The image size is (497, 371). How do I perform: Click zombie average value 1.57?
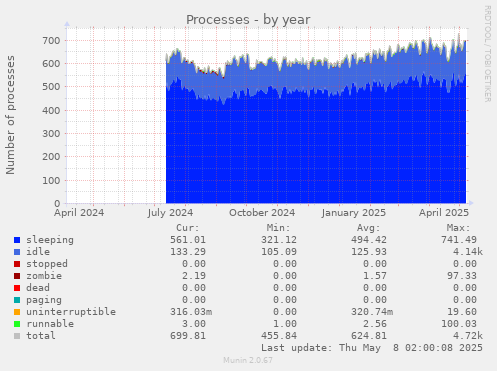point(375,276)
